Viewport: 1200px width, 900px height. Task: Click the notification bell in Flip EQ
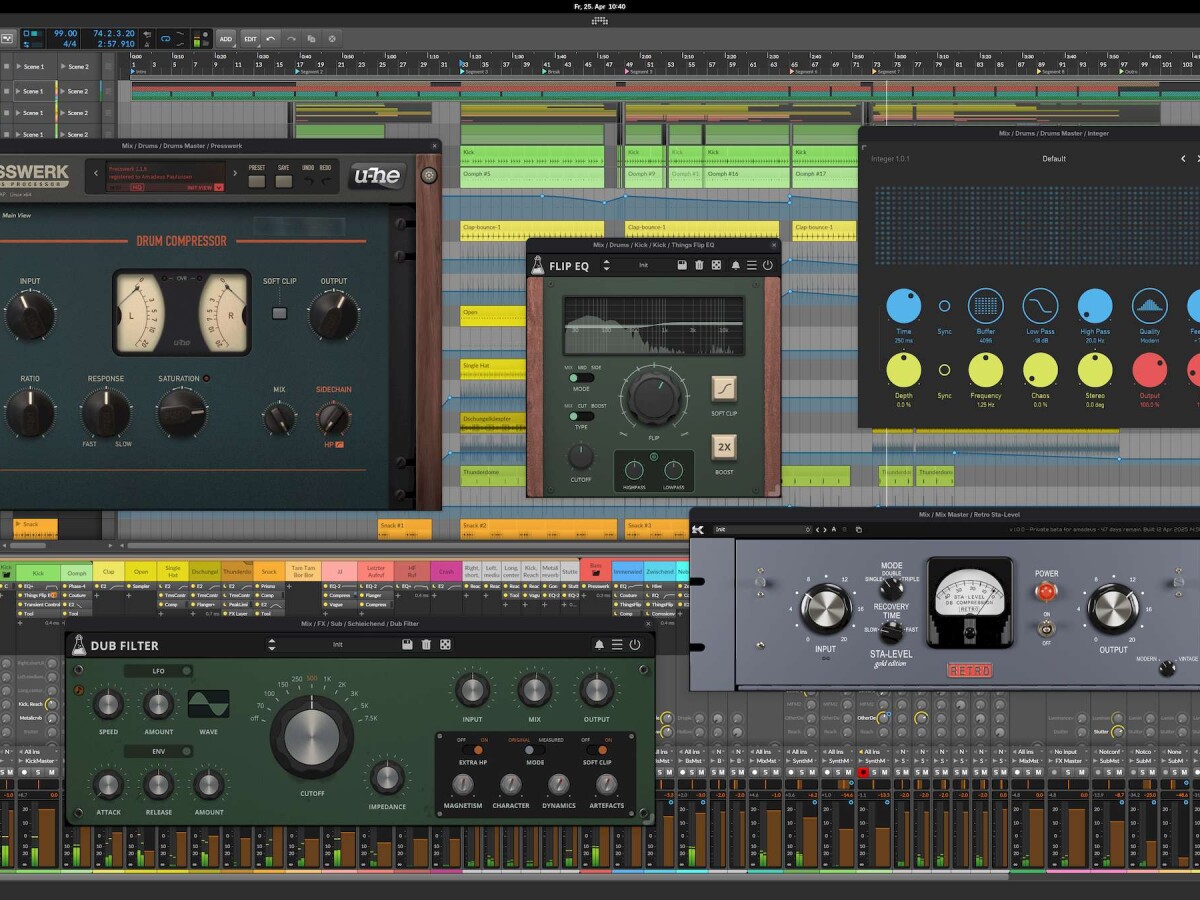tap(735, 265)
